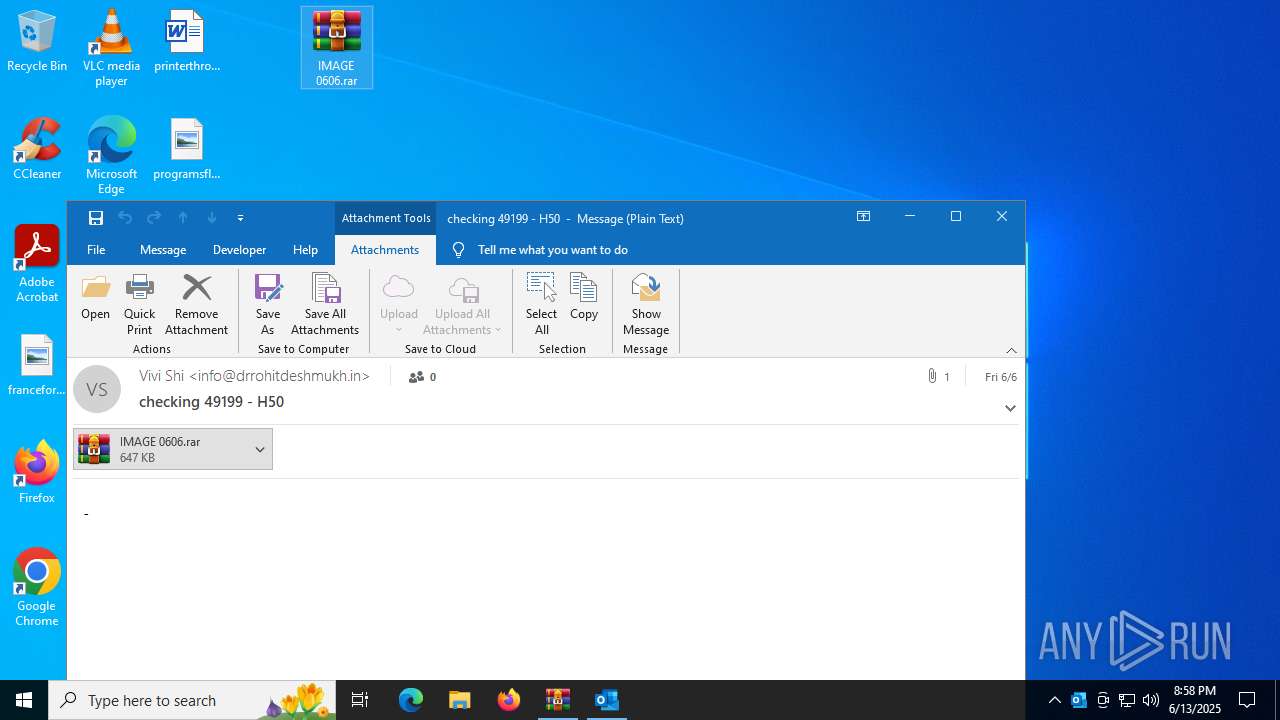Screen dimensions: 1280x720
Task: Select the Attachments ribbon tab
Action: (x=385, y=250)
